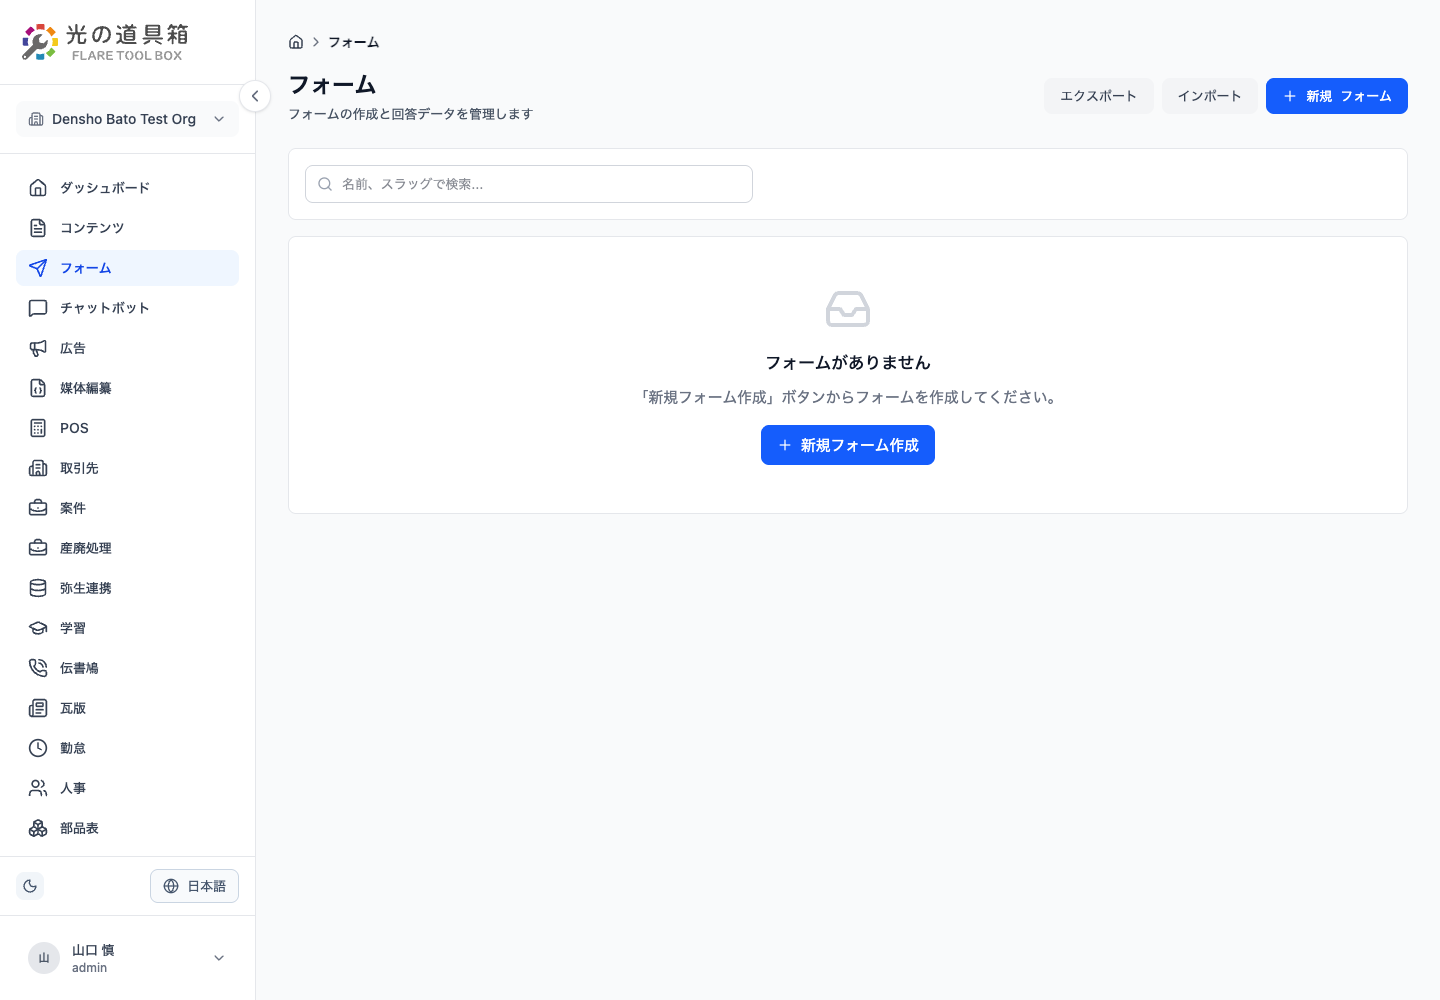The width and height of the screenshot is (1440, 1000).
Task: Click the Flare Tool Box logo
Action: pyautogui.click(x=105, y=42)
